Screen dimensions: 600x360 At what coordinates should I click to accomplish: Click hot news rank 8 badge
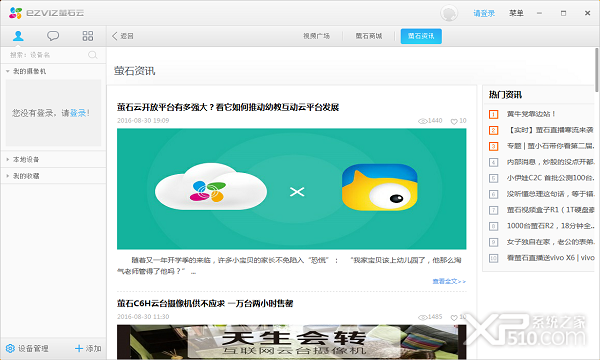pyautogui.click(x=494, y=226)
